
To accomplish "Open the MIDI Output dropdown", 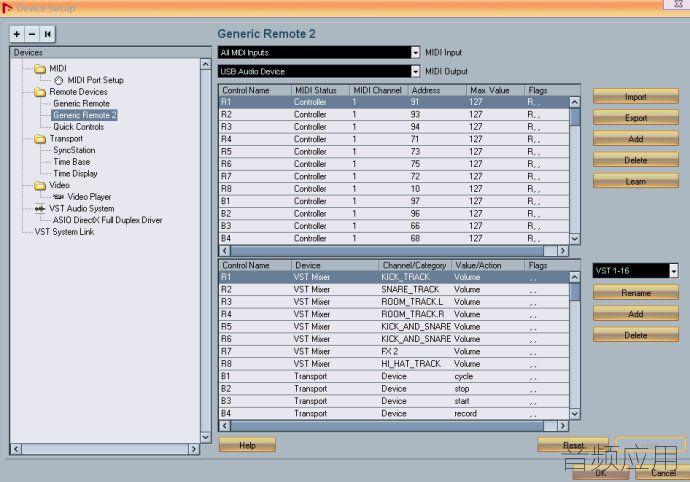I will (415, 71).
